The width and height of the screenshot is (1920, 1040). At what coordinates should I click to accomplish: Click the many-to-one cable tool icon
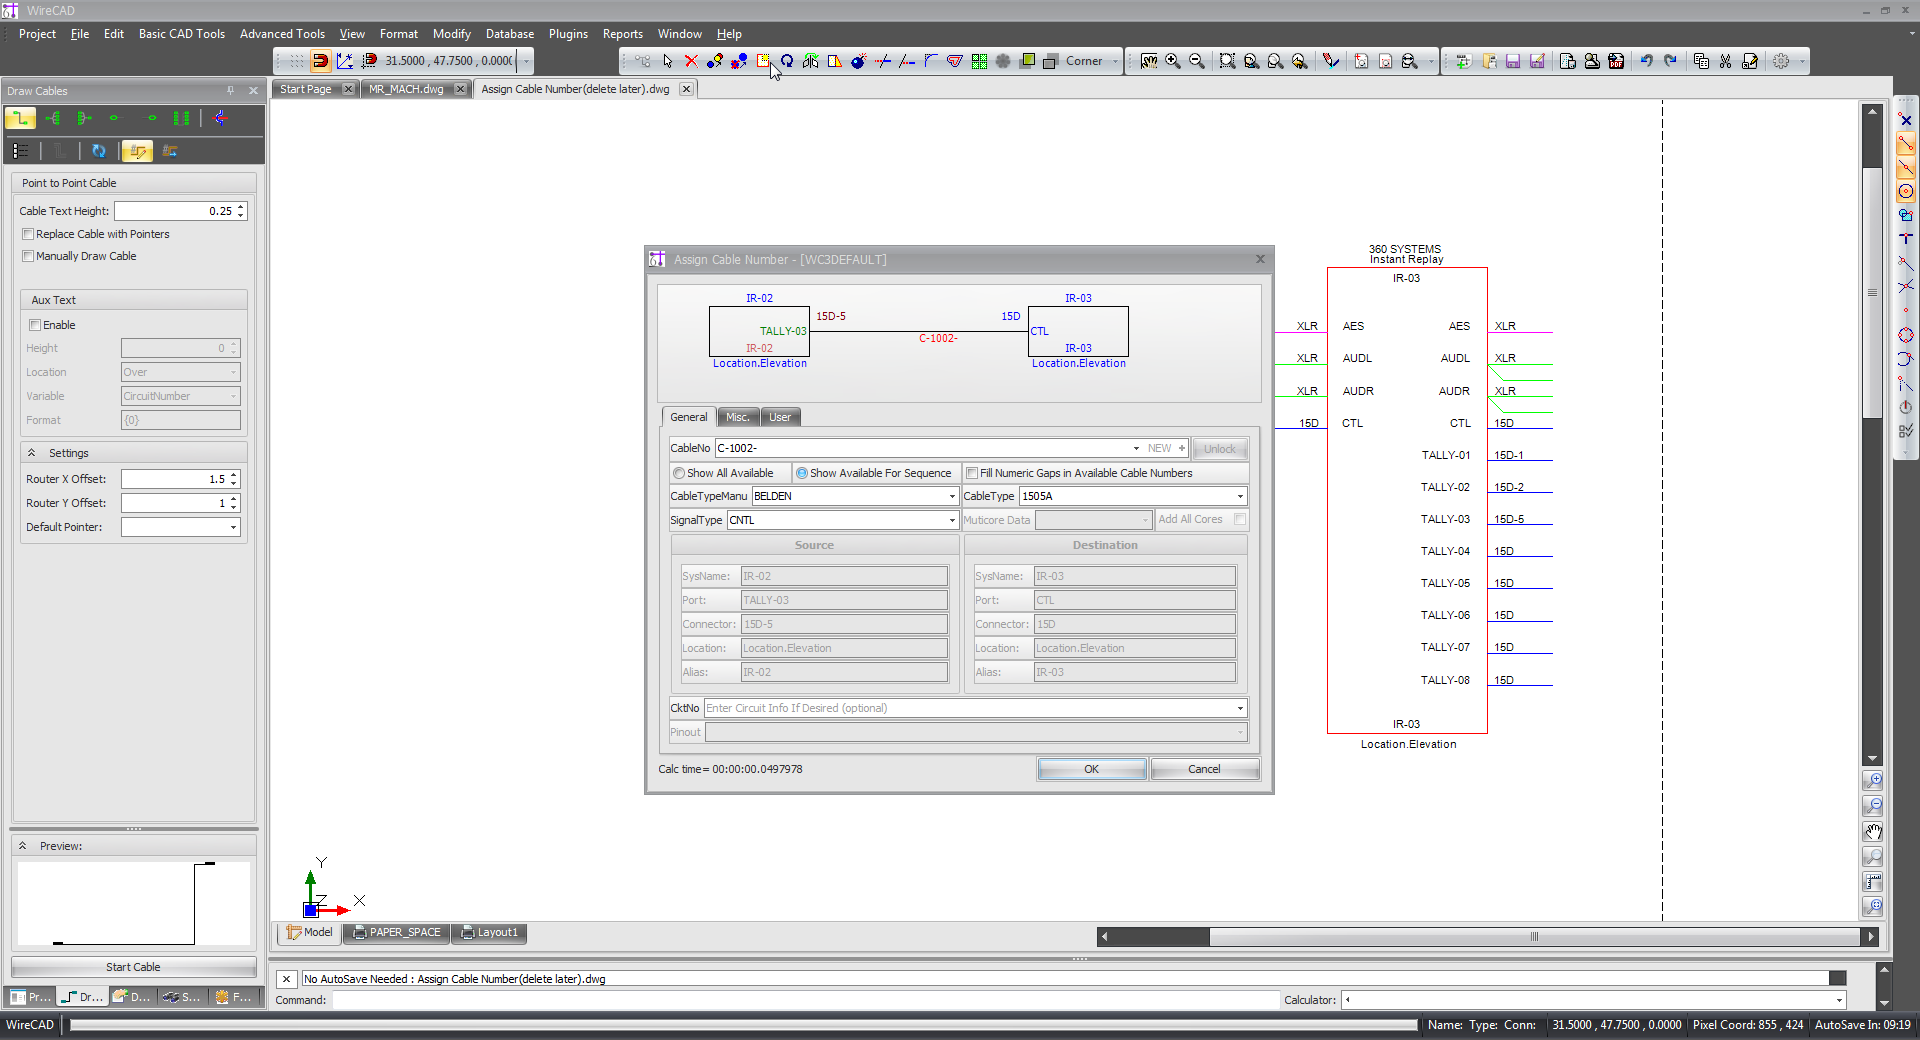coord(84,118)
